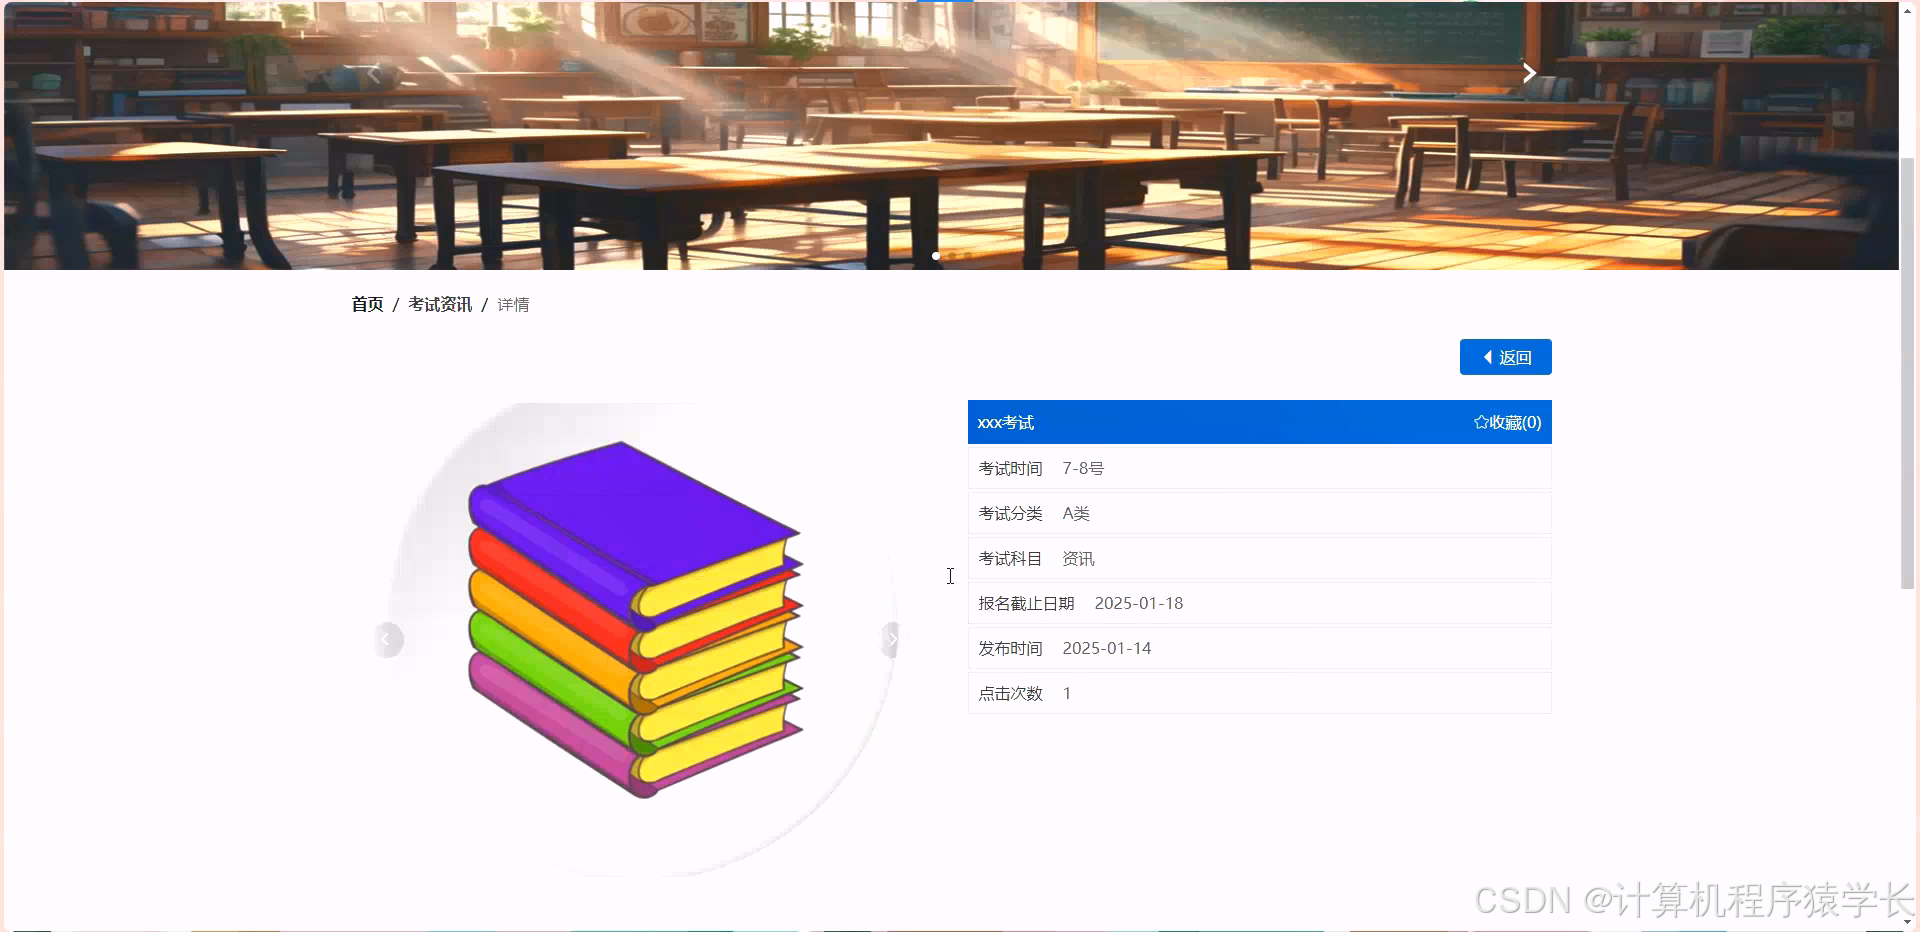Activate the highlighted carousel slide dot

coord(935,256)
